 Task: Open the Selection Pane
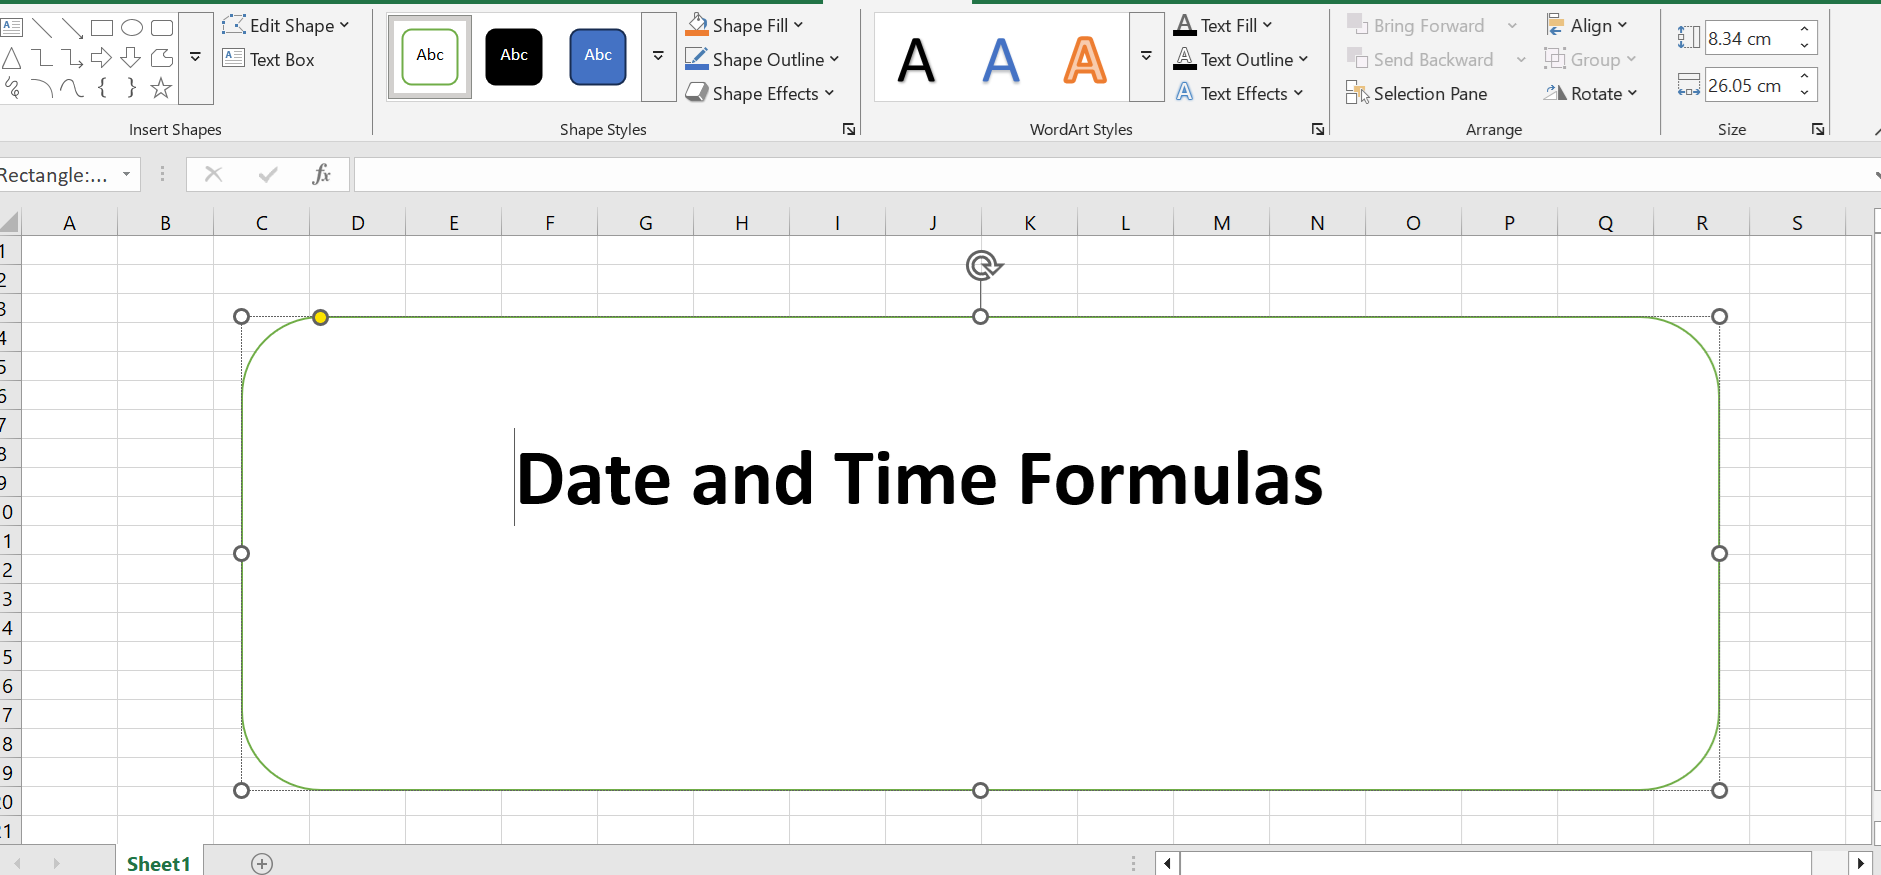pyautogui.click(x=1417, y=94)
